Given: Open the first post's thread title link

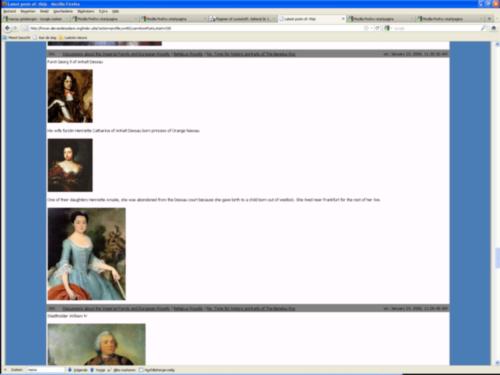Looking at the screenshot, I should (250, 54).
